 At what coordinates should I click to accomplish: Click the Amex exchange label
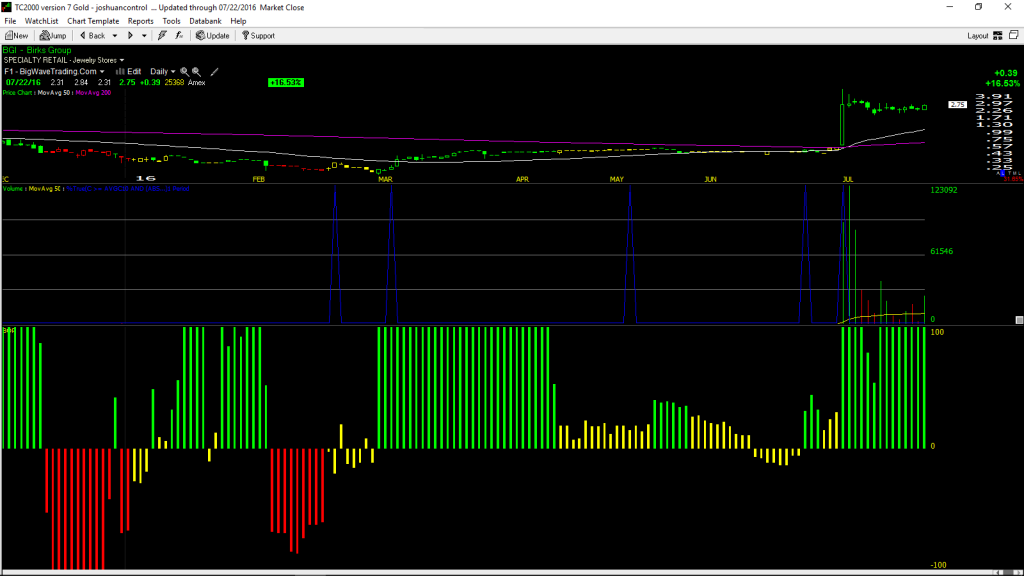(197, 83)
